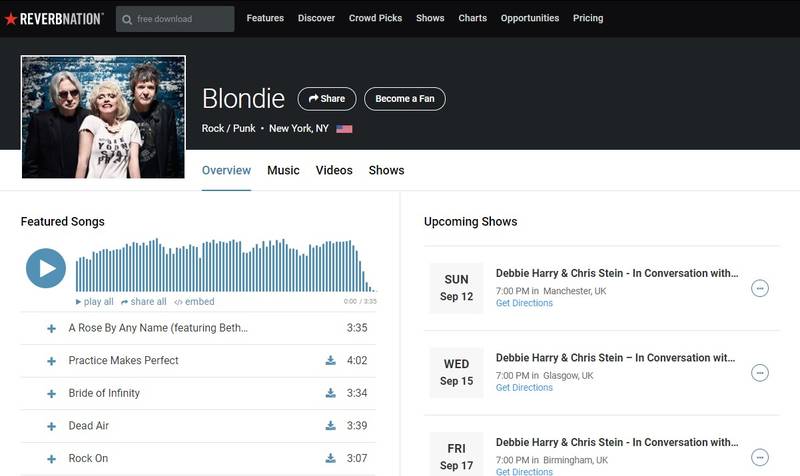
Task: Open the Pricing page
Action: (x=588, y=18)
